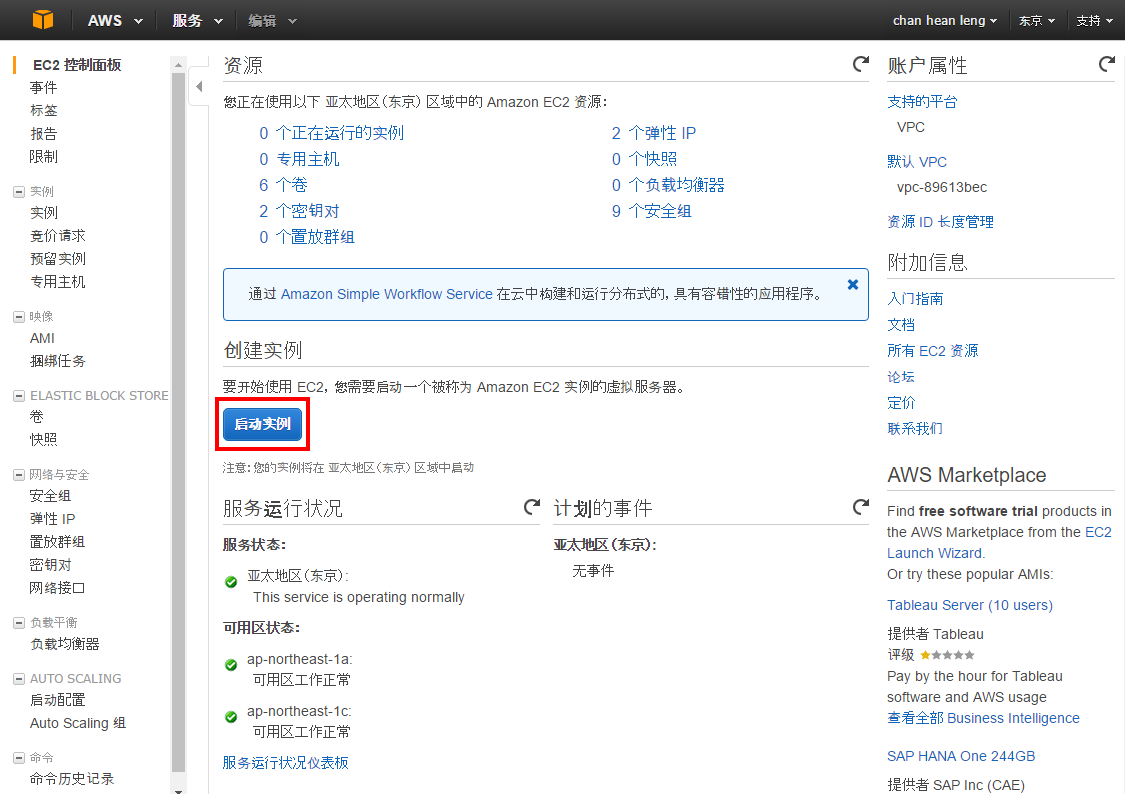The image size is (1125, 794).
Task: Refresh the 资源 resources section
Action: [x=860, y=65]
